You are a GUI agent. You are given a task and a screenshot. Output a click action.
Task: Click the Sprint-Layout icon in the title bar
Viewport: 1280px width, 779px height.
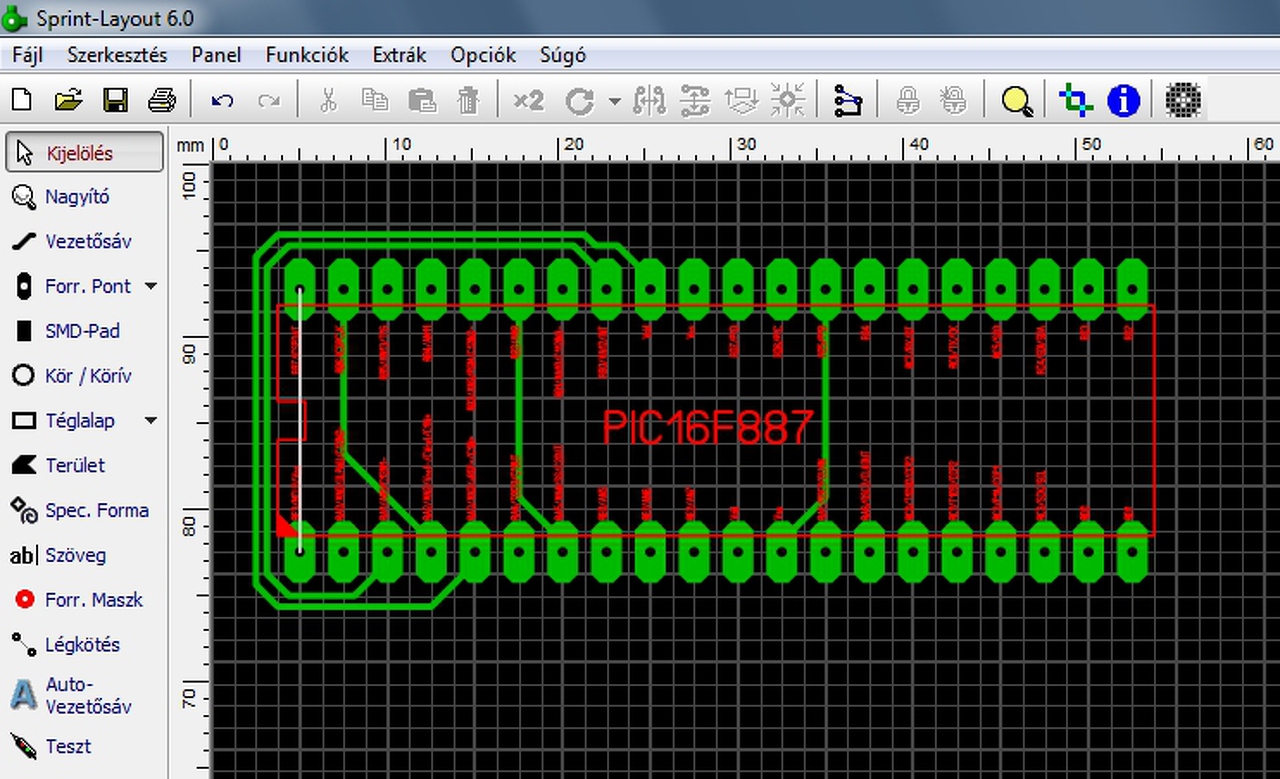click(16, 18)
